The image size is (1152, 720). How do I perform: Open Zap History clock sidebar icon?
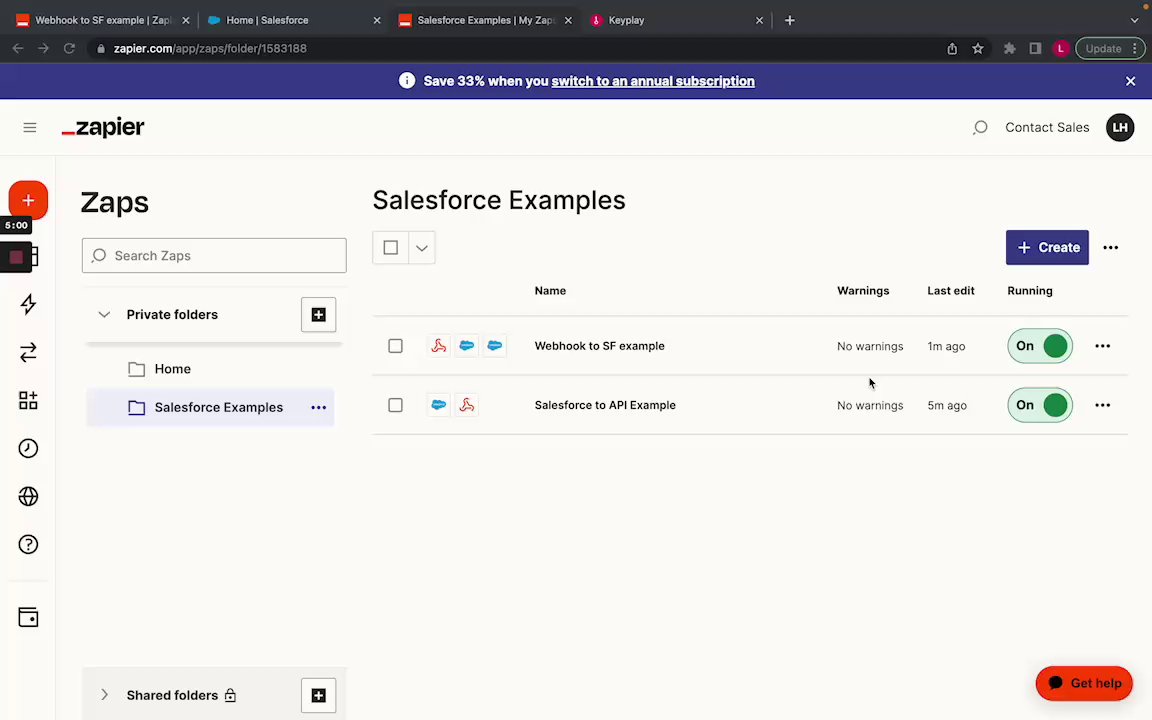(x=28, y=448)
